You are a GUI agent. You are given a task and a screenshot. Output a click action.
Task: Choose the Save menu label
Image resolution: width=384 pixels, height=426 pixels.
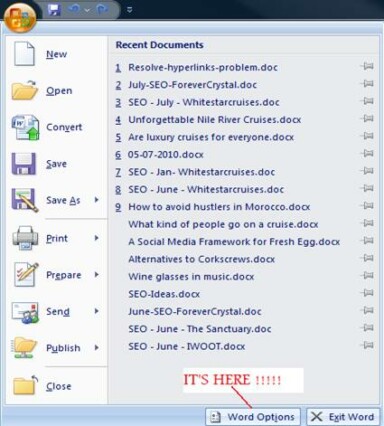(56, 164)
